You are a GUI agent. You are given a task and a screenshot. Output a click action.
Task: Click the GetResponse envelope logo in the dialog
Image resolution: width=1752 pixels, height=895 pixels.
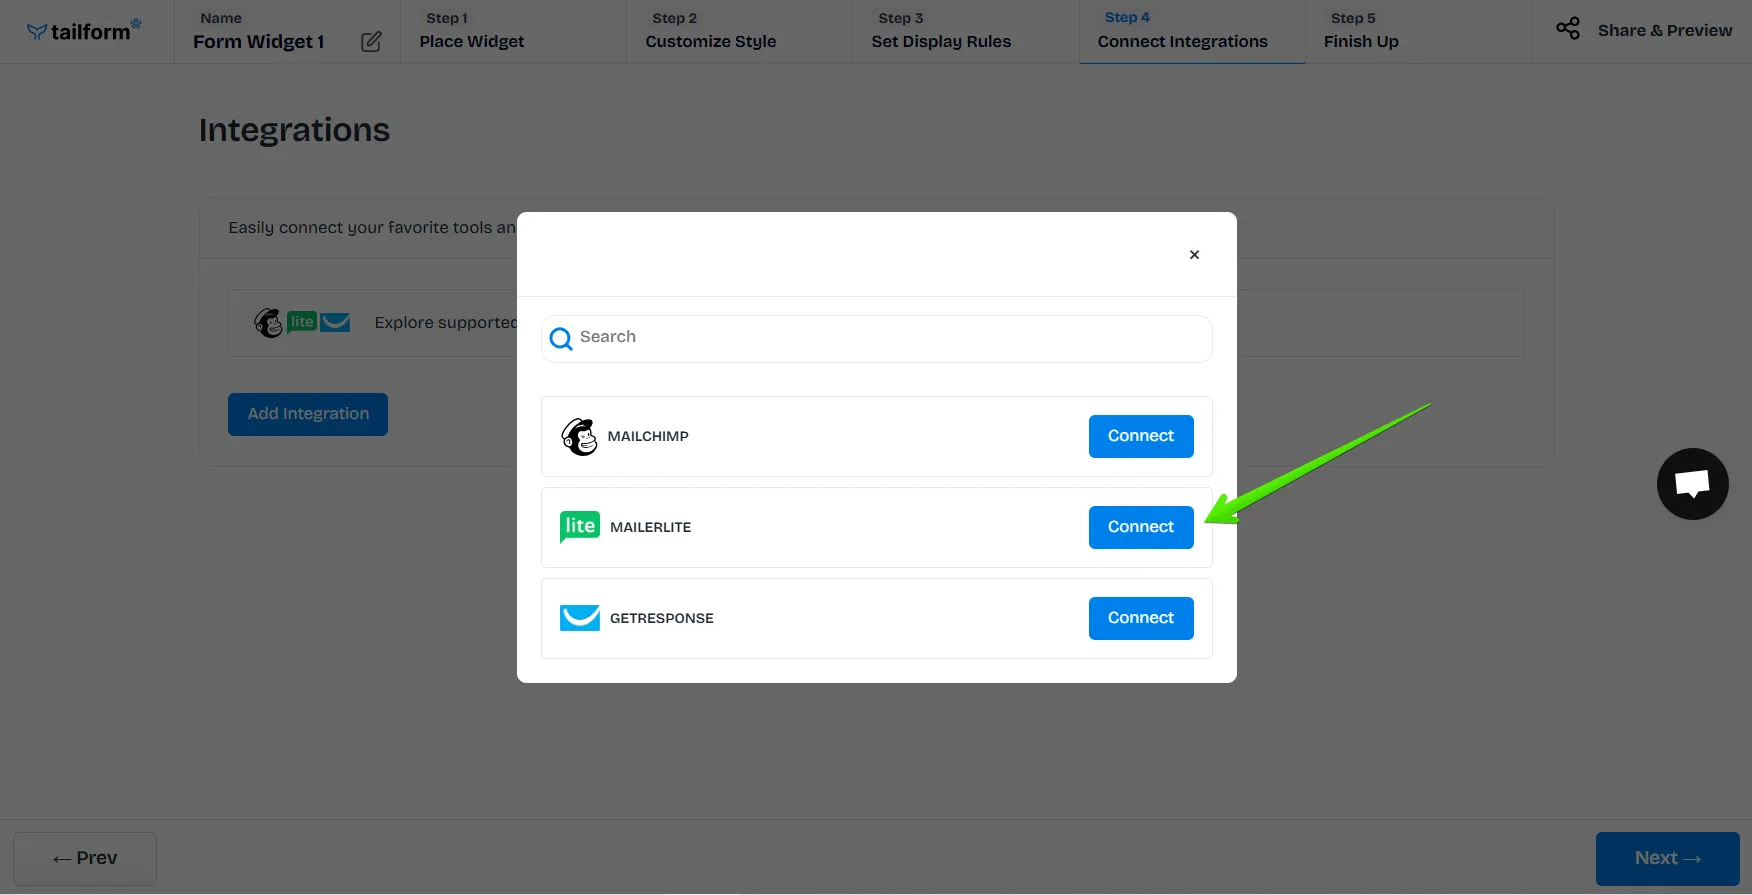(580, 618)
